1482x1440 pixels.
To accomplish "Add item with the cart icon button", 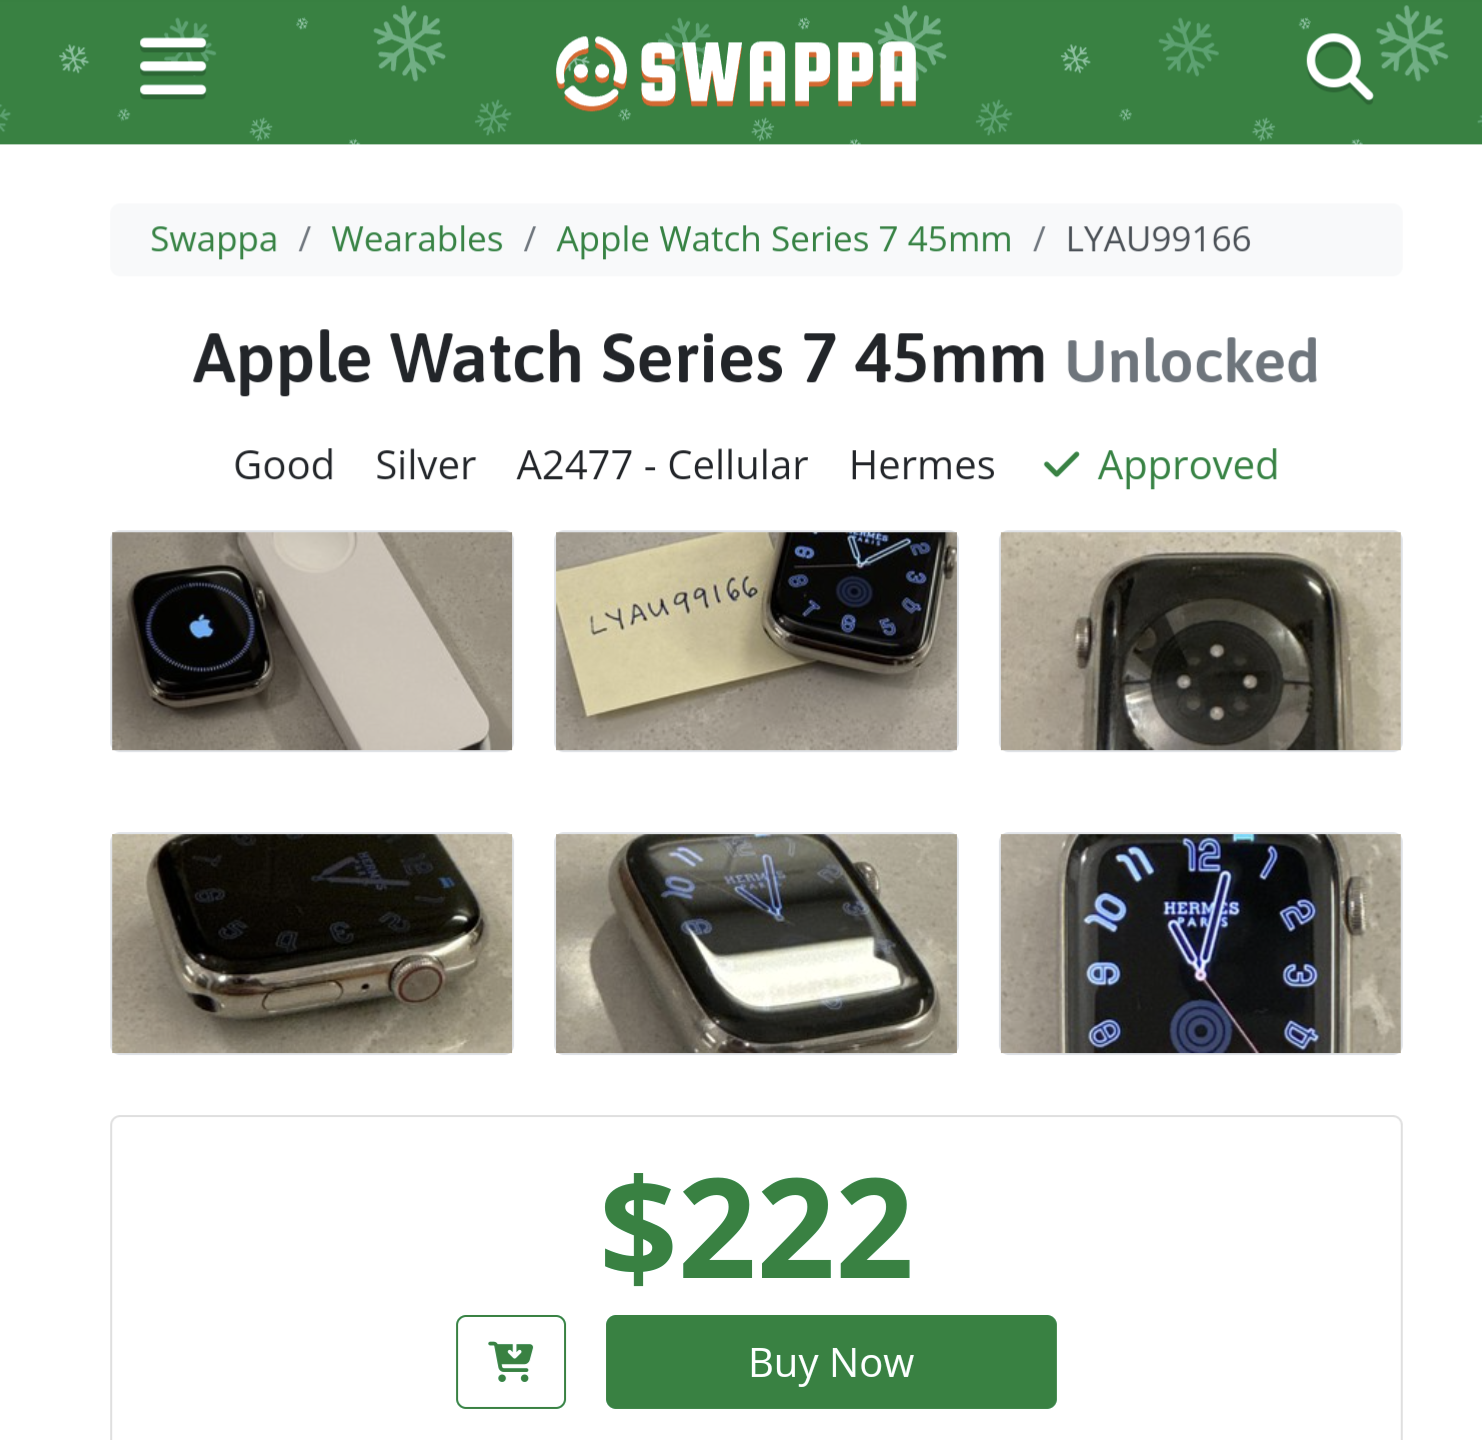I will pyautogui.click(x=511, y=1362).
